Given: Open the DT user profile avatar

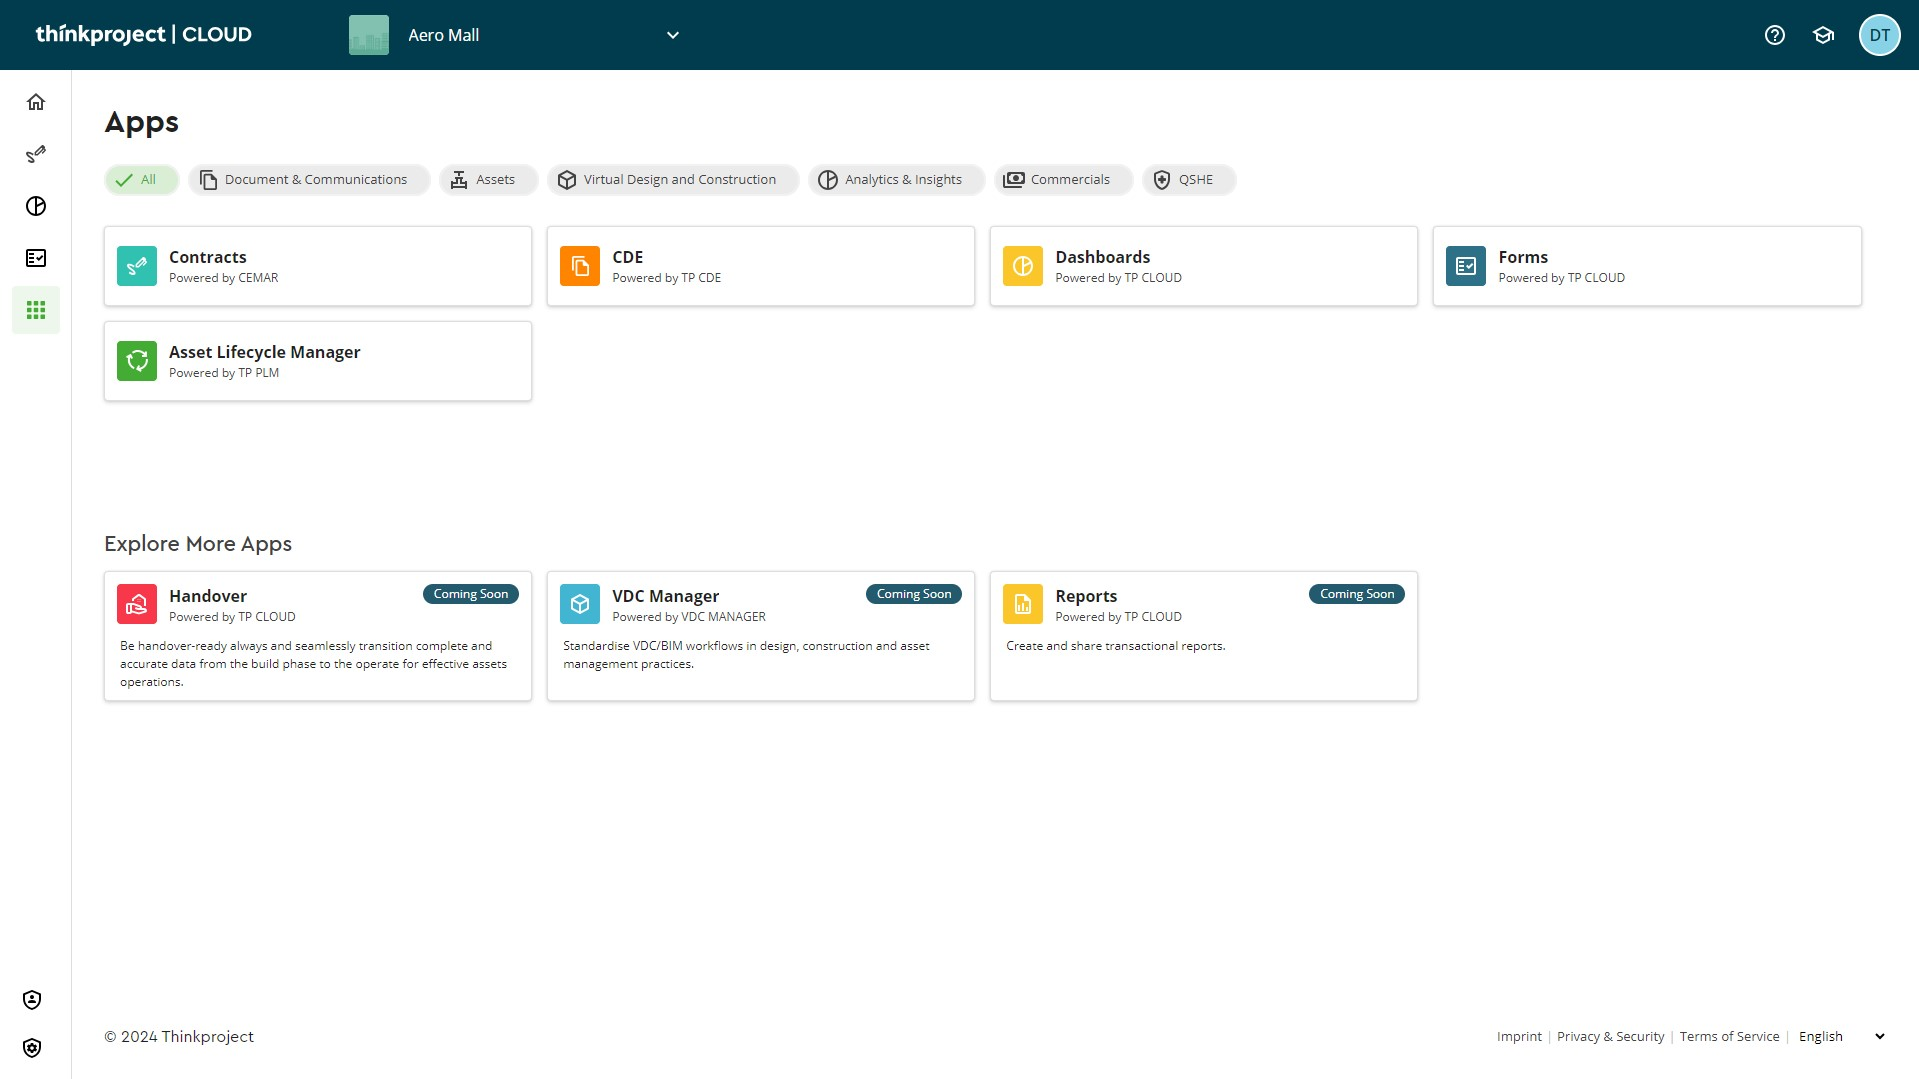Looking at the screenshot, I should [1879, 35].
